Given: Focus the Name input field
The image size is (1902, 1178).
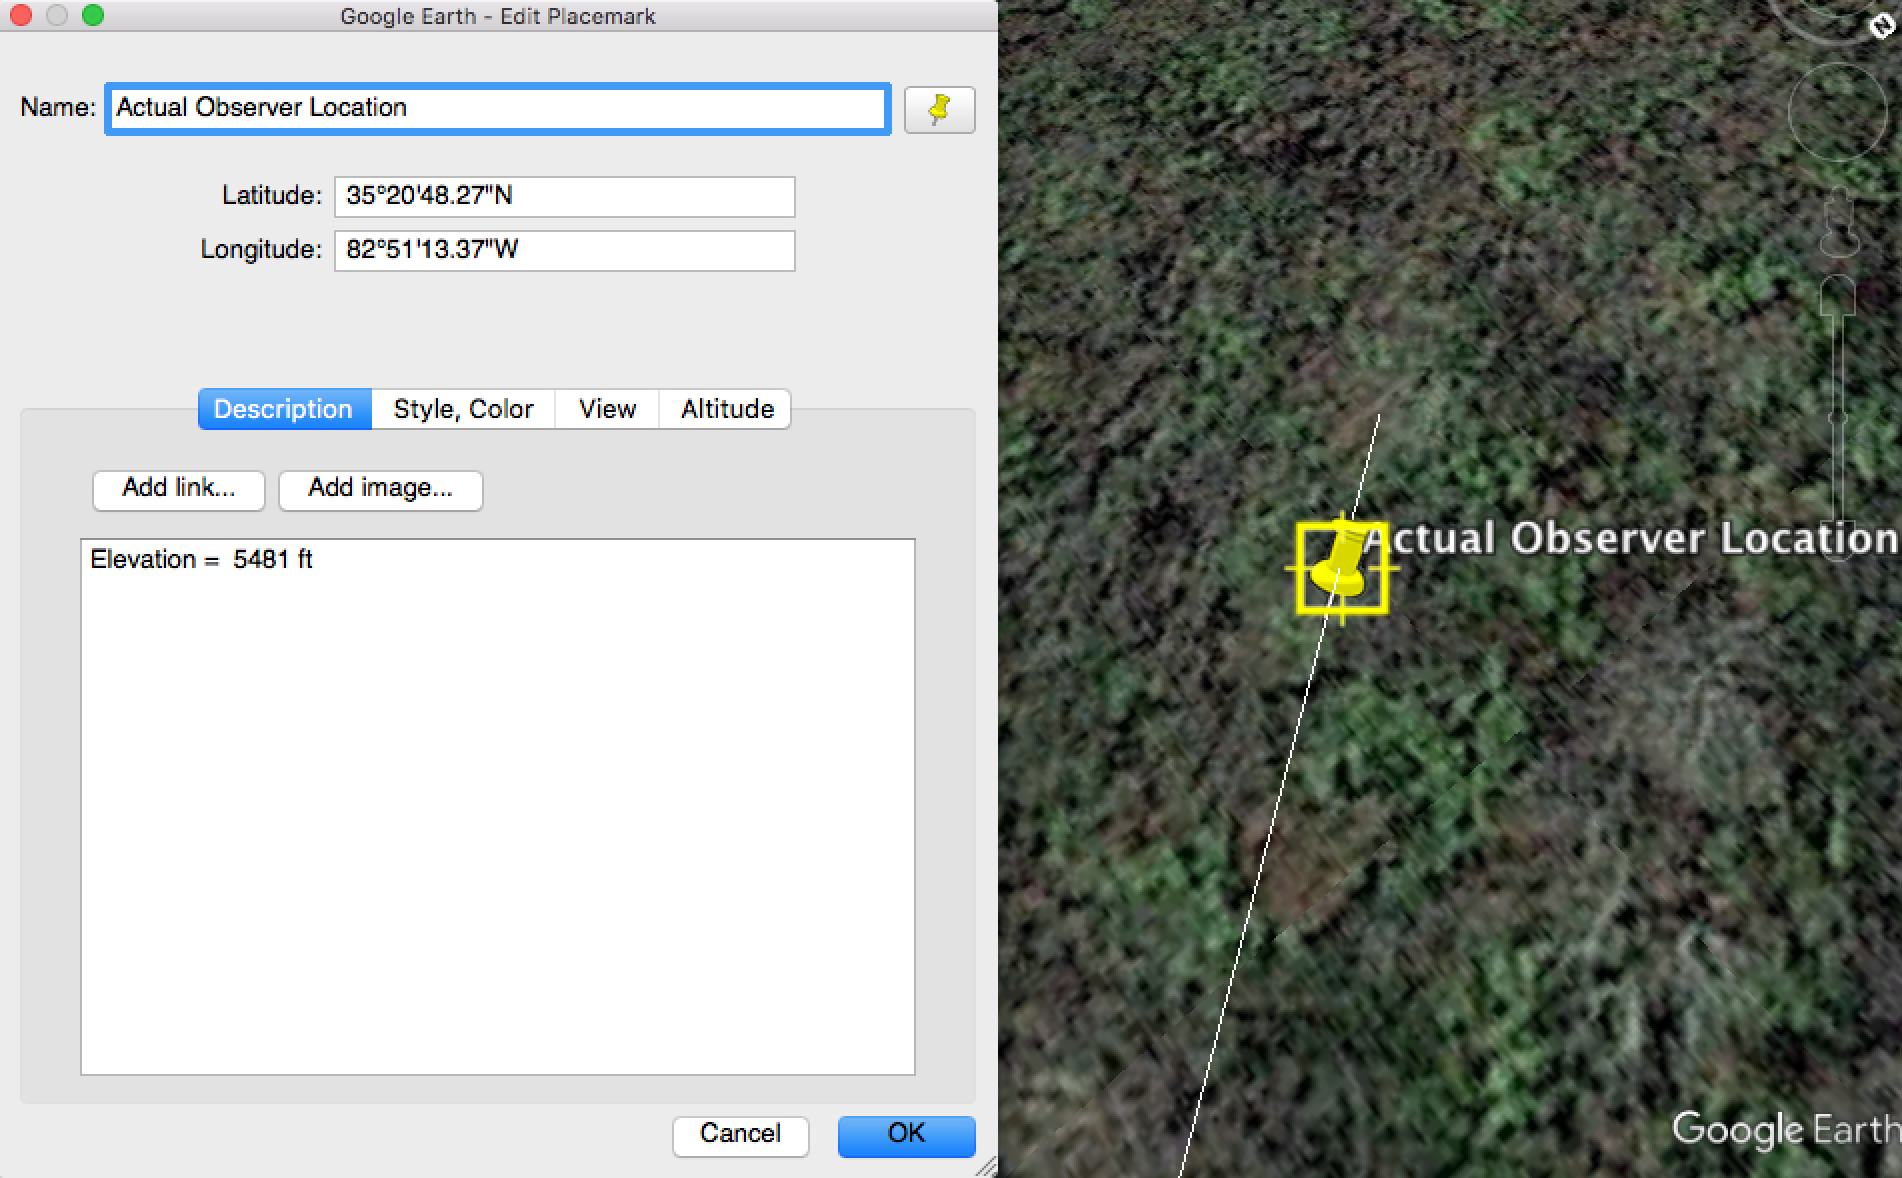Looking at the screenshot, I should coord(498,108).
